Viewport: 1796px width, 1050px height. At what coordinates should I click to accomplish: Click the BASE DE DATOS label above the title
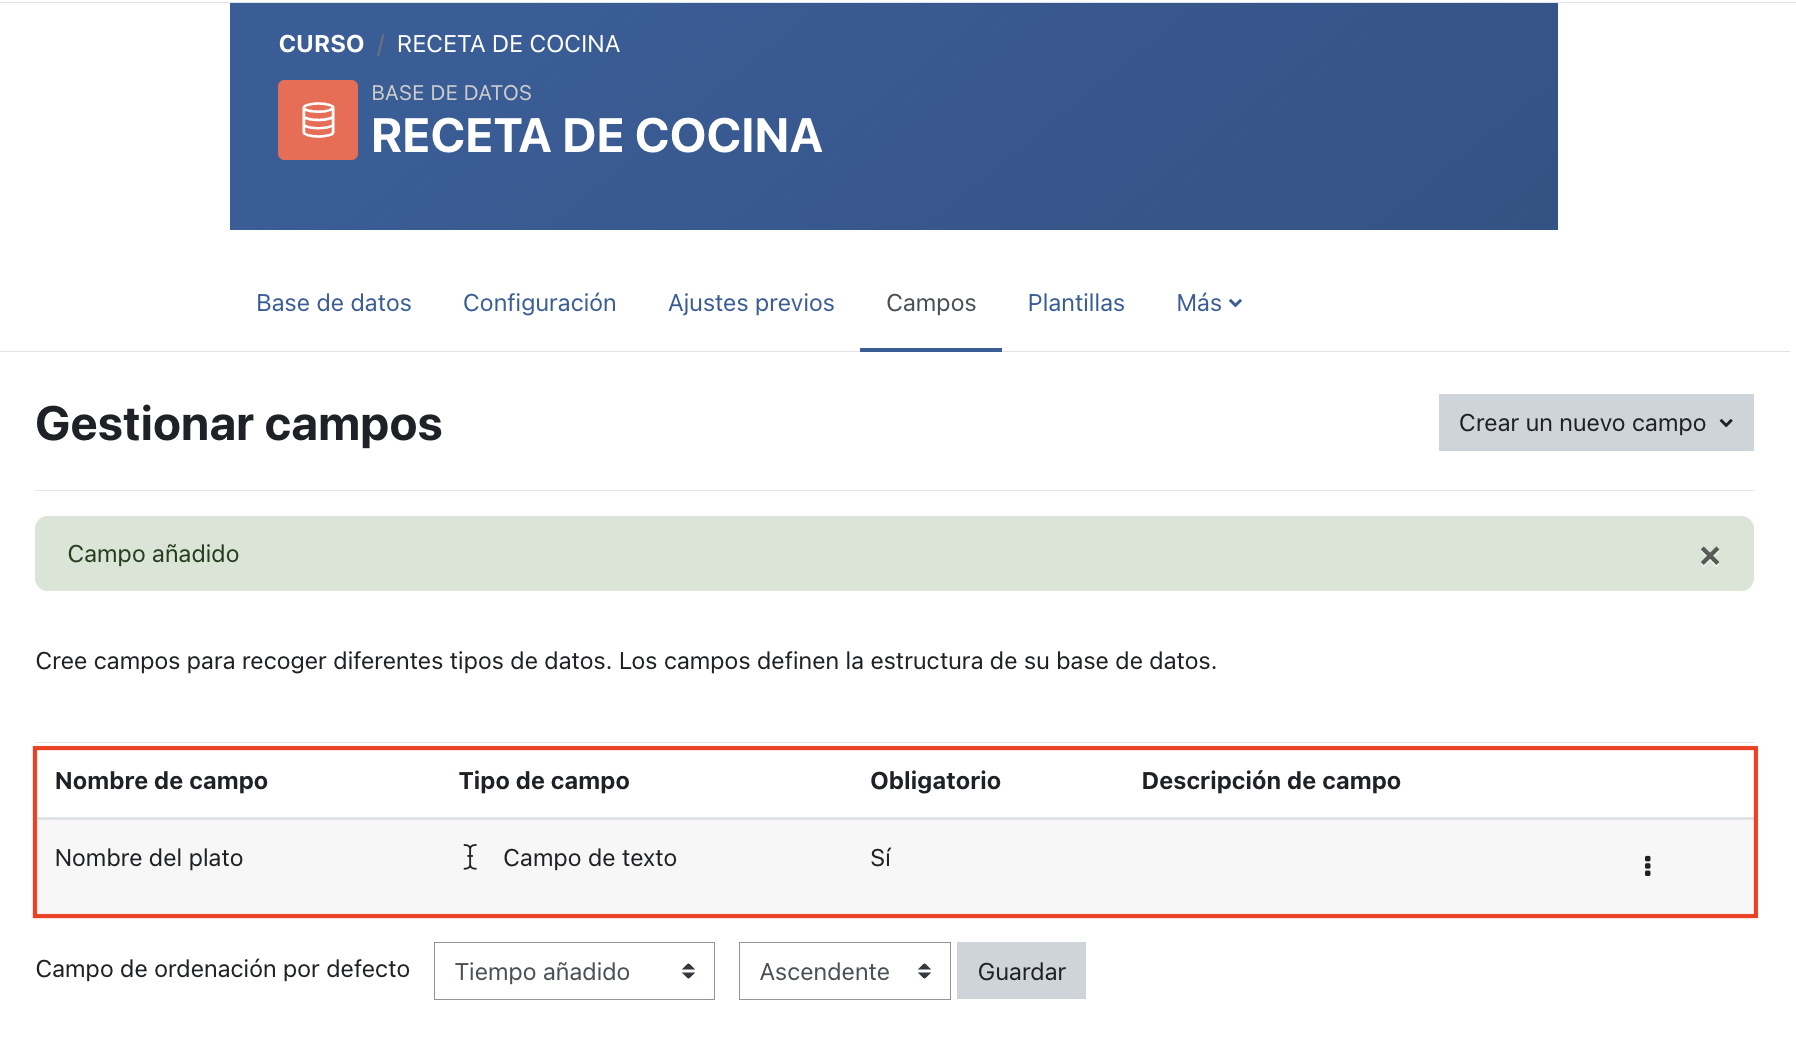point(452,93)
